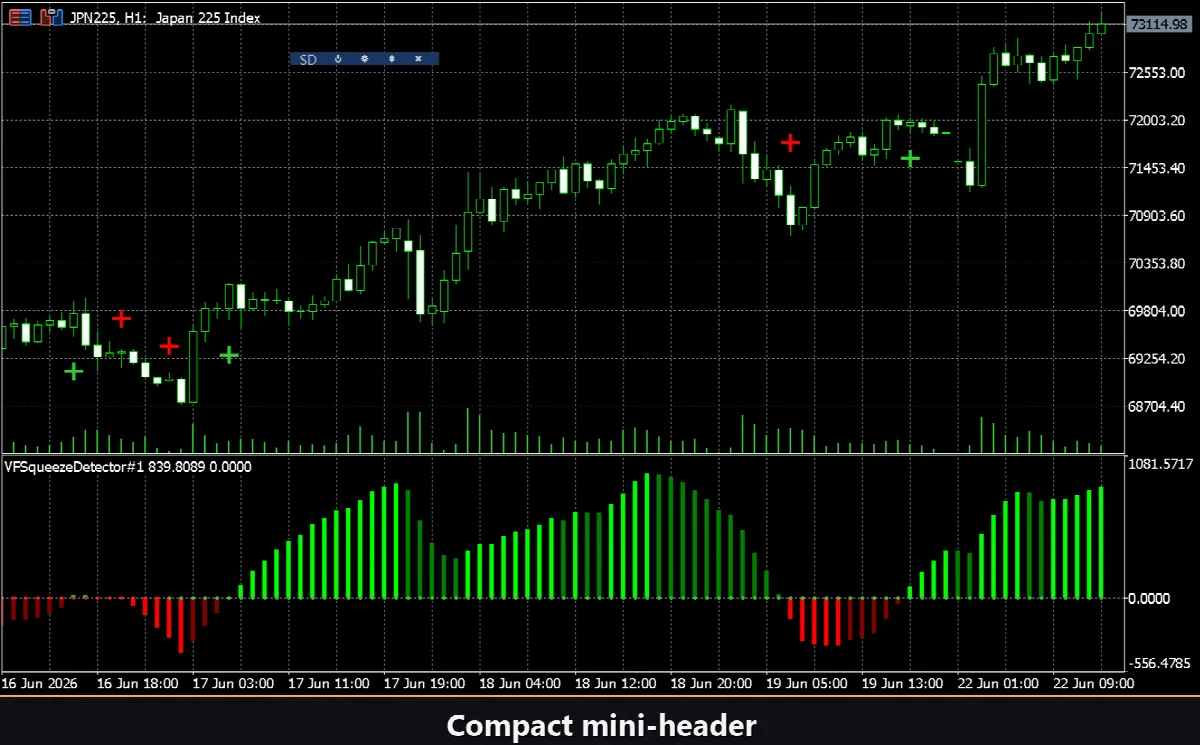Click the 16 Jun 2026 date label

[38, 684]
